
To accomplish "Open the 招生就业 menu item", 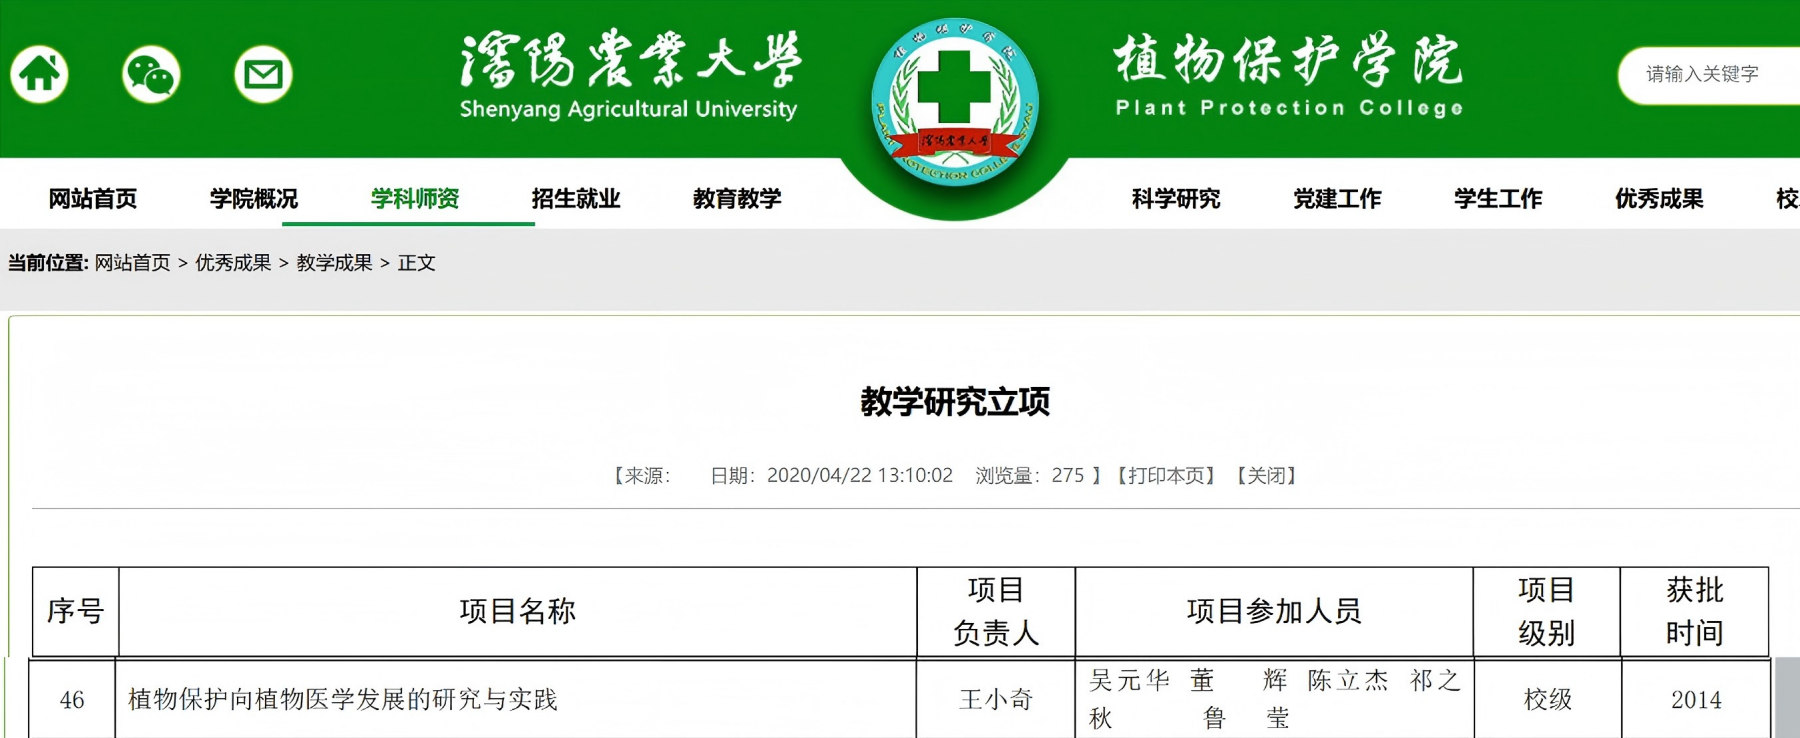I will tap(576, 199).
